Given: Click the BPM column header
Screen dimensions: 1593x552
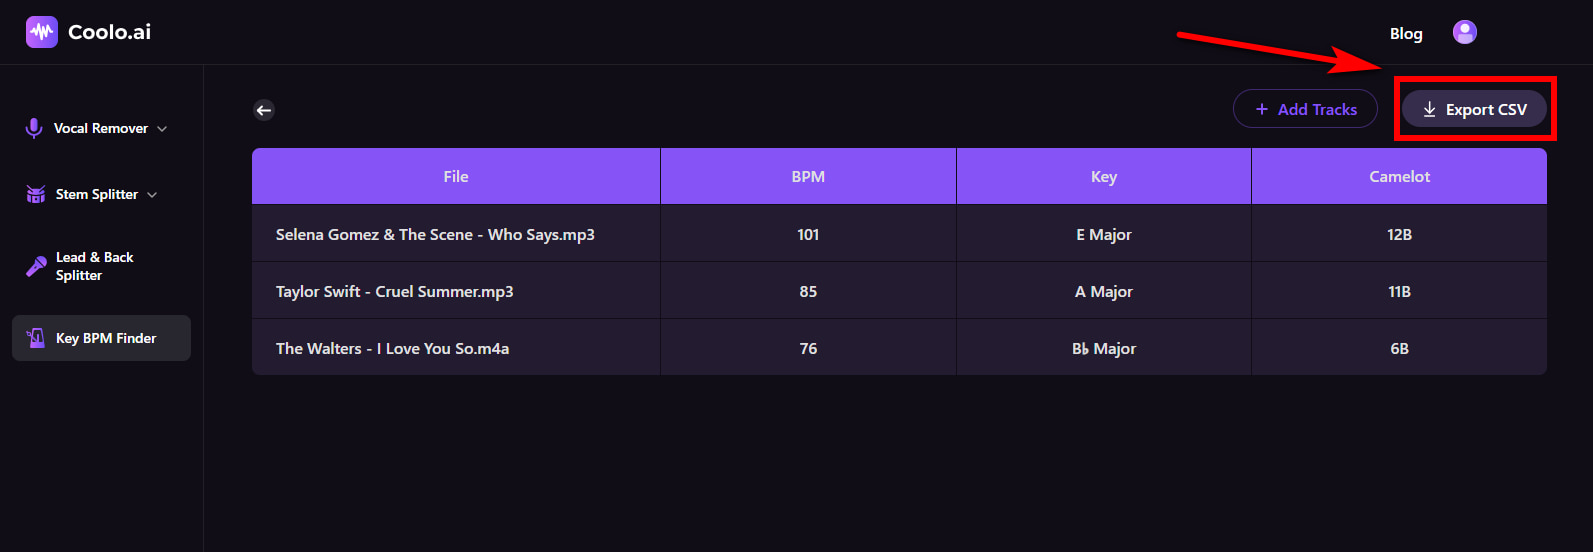Looking at the screenshot, I should click(808, 177).
